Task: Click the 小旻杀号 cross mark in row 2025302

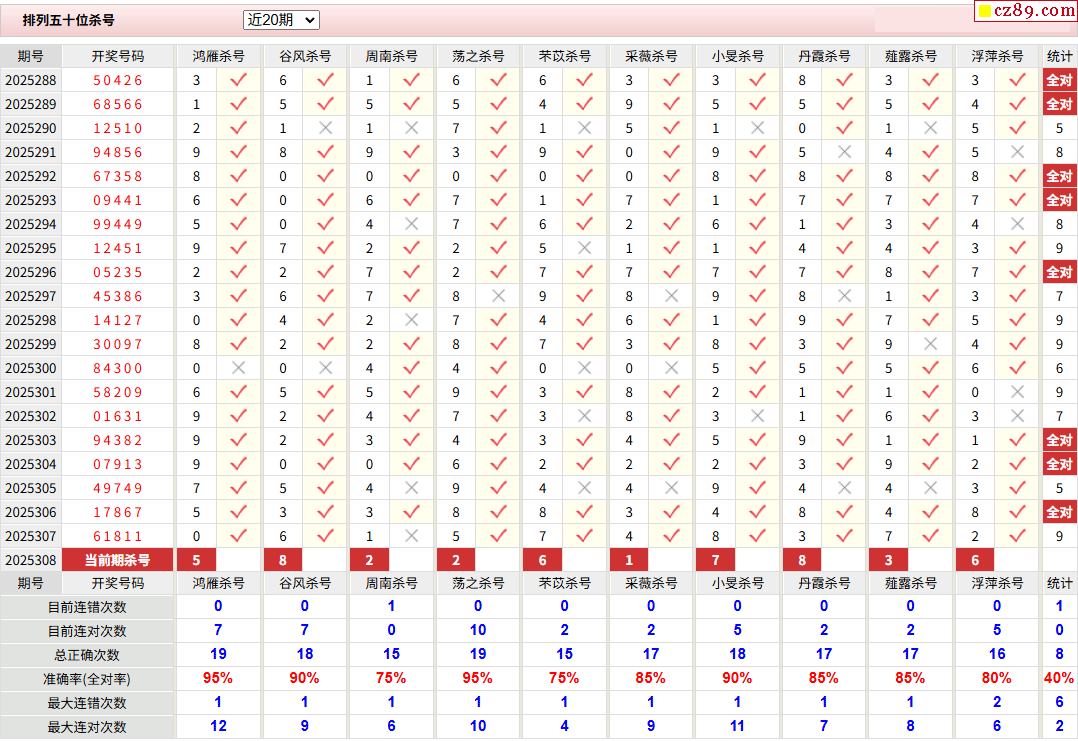Action: (758, 416)
